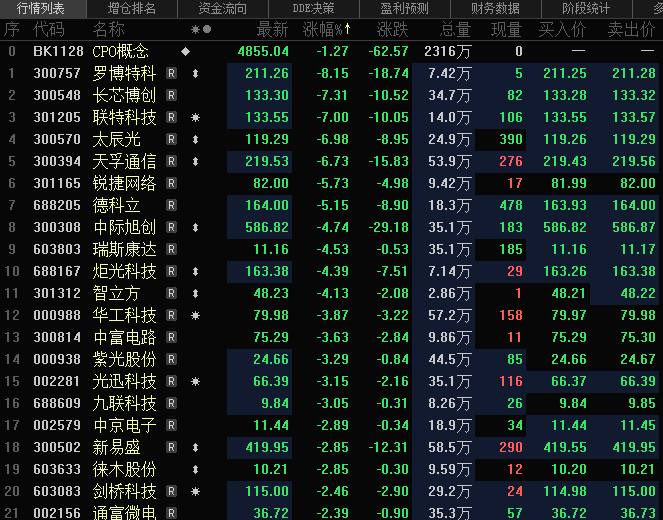Viewport: 663px width, 520px height.
Task: Click the star marker beside 联特科技
Action: (x=195, y=117)
